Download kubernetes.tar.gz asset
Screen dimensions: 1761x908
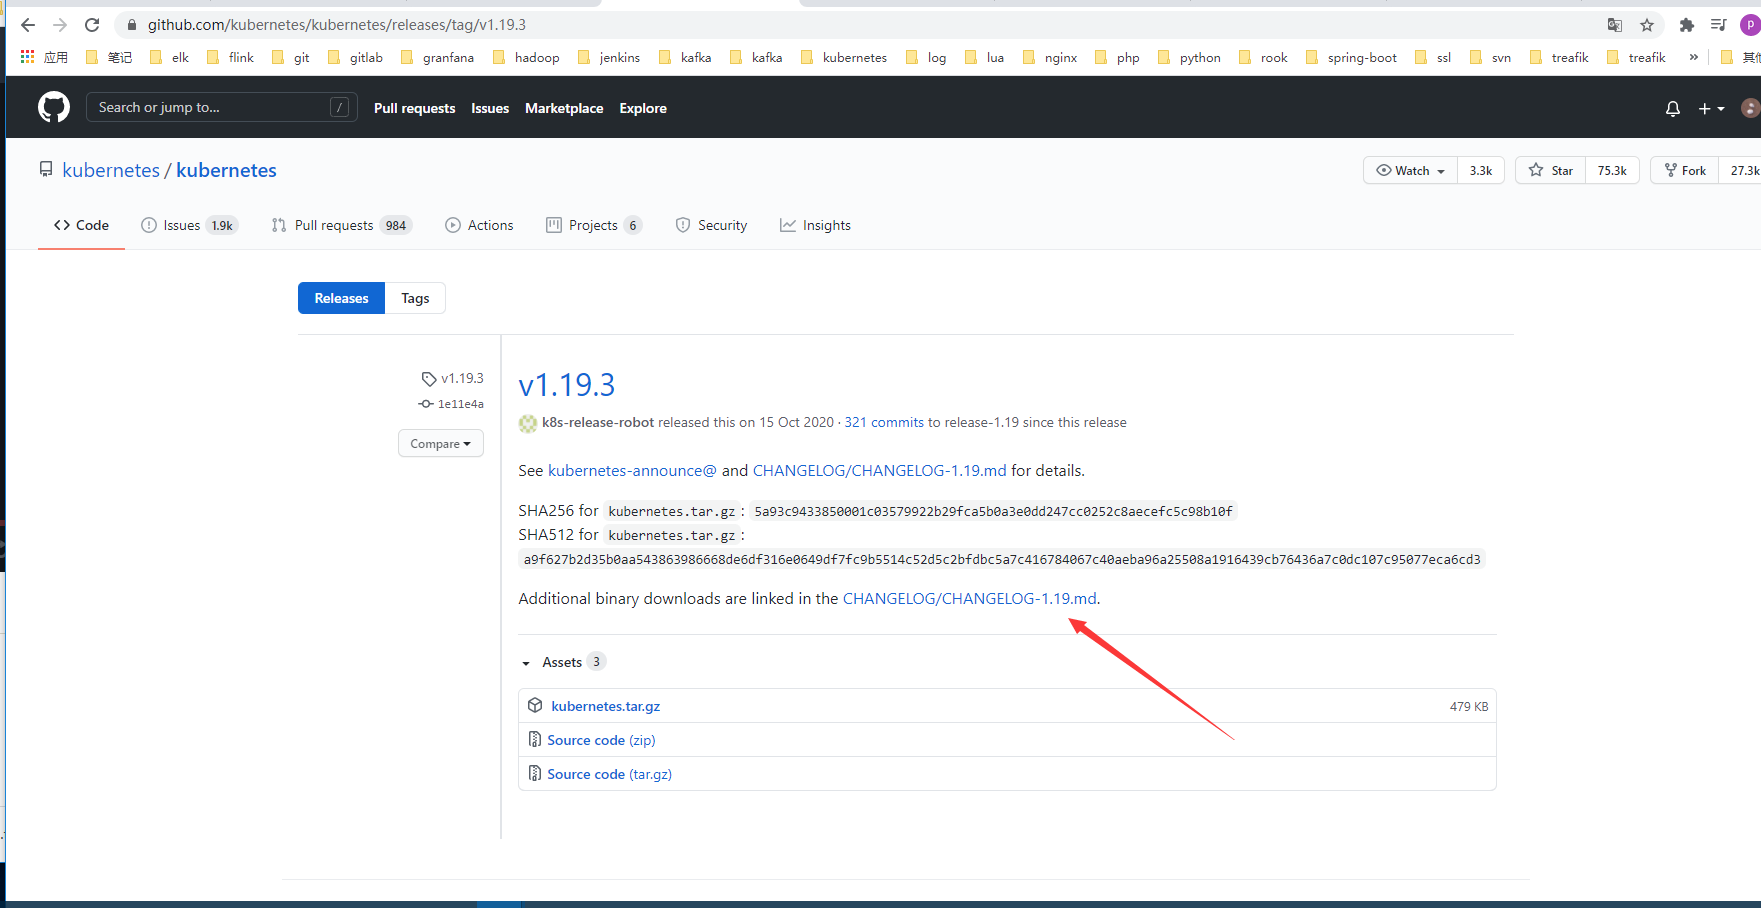click(x=606, y=706)
